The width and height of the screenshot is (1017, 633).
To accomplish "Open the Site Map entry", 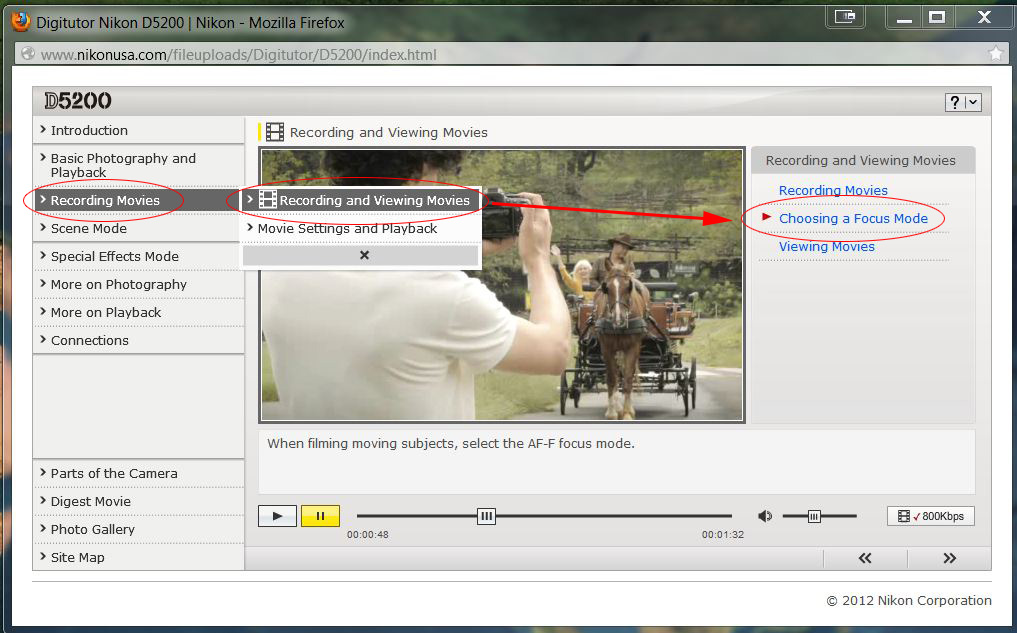I will click(x=139, y=557).
